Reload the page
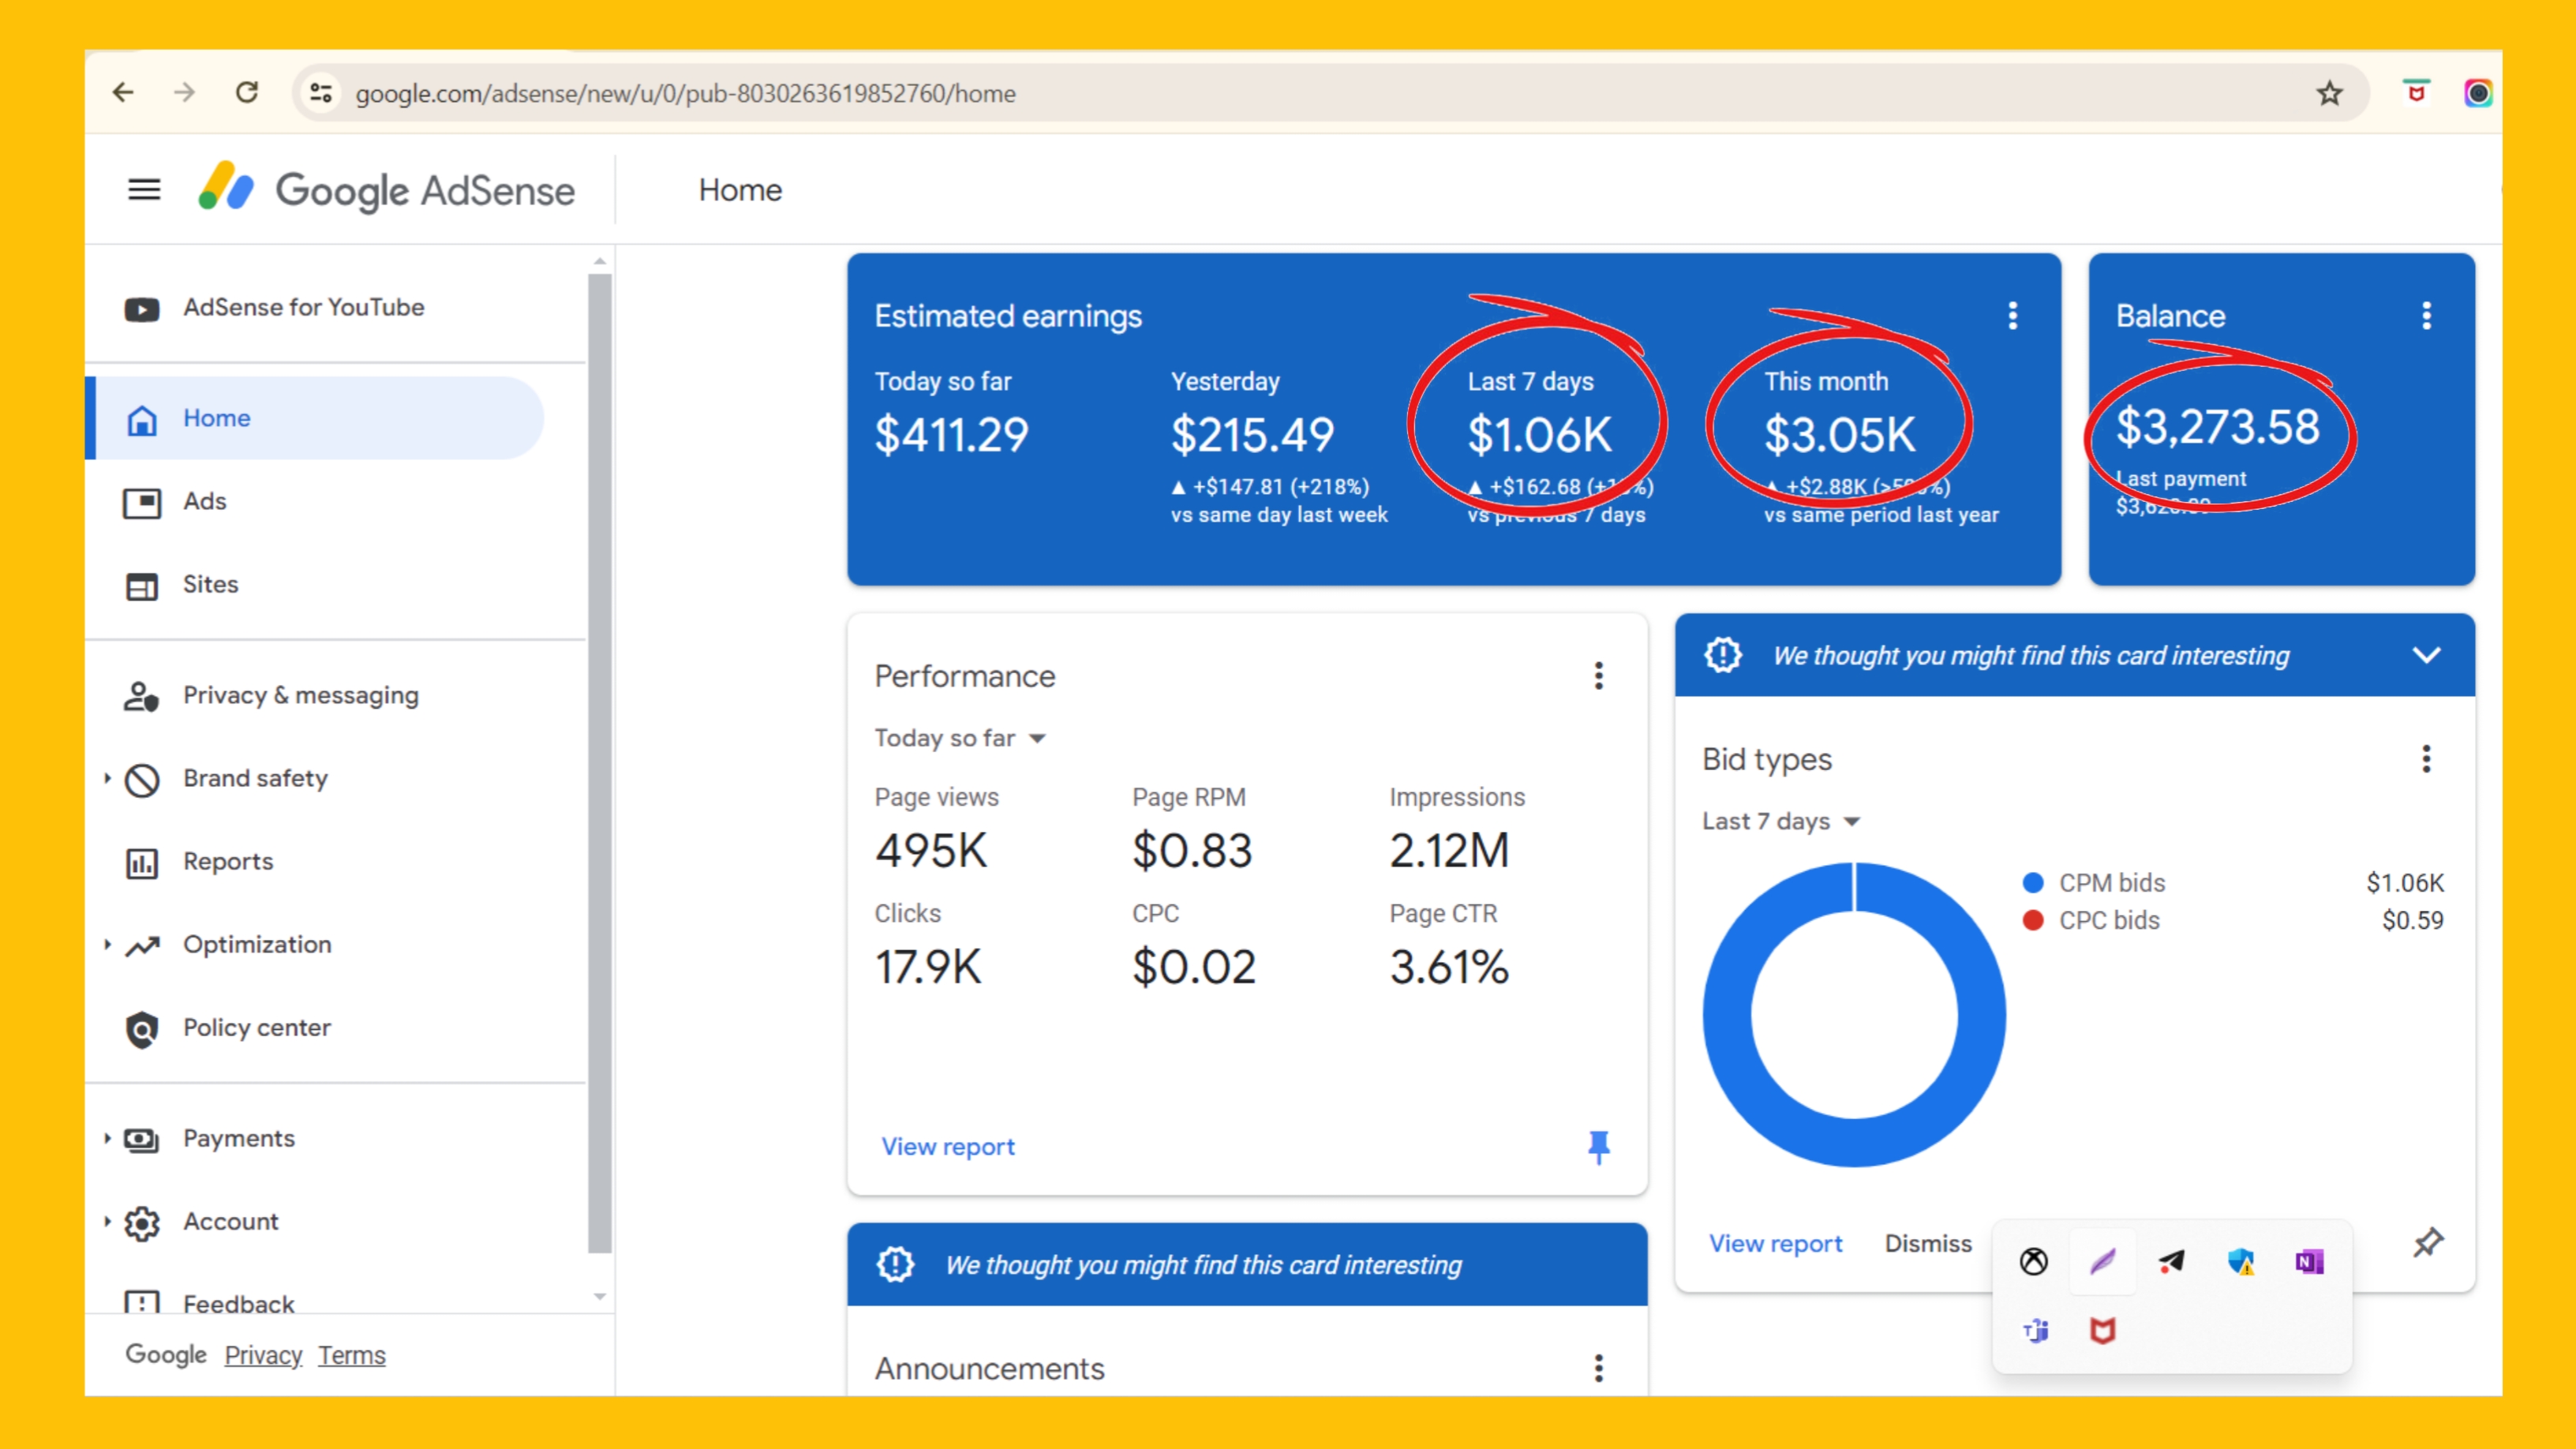Image resolution: width=2576 pixels, height=1449 pixels. coord(247,93)
